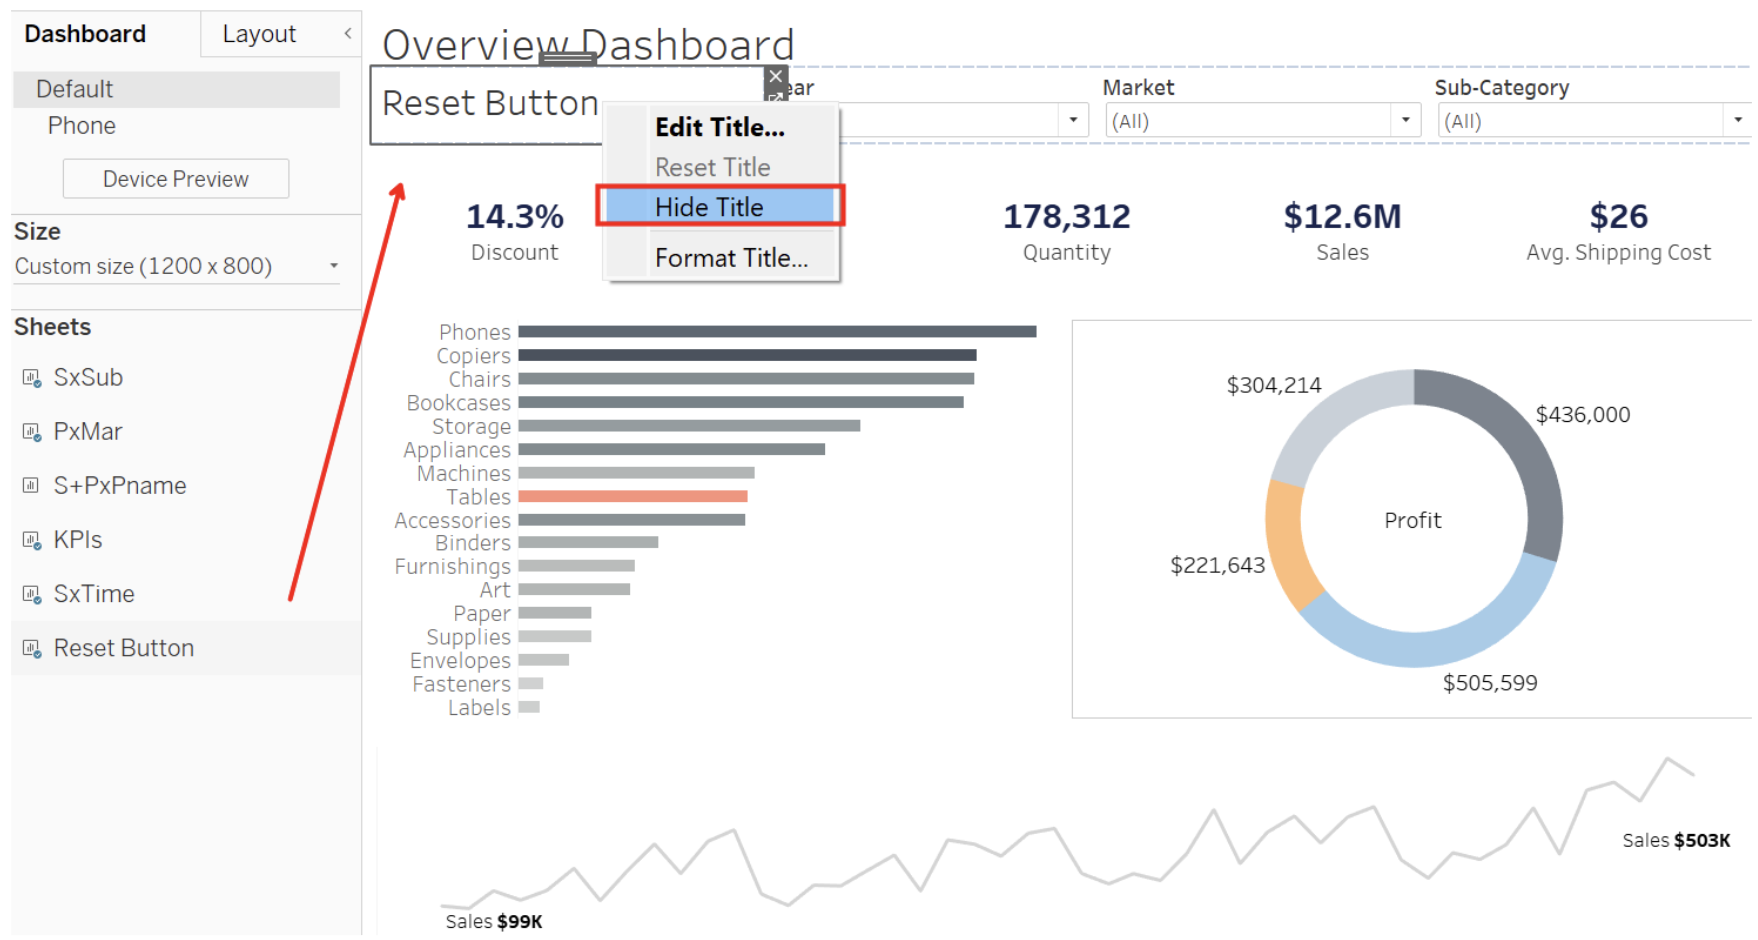Open the Sub-Category filter dropdown
Viewport: 1758px width, 940px height.
1738,119
